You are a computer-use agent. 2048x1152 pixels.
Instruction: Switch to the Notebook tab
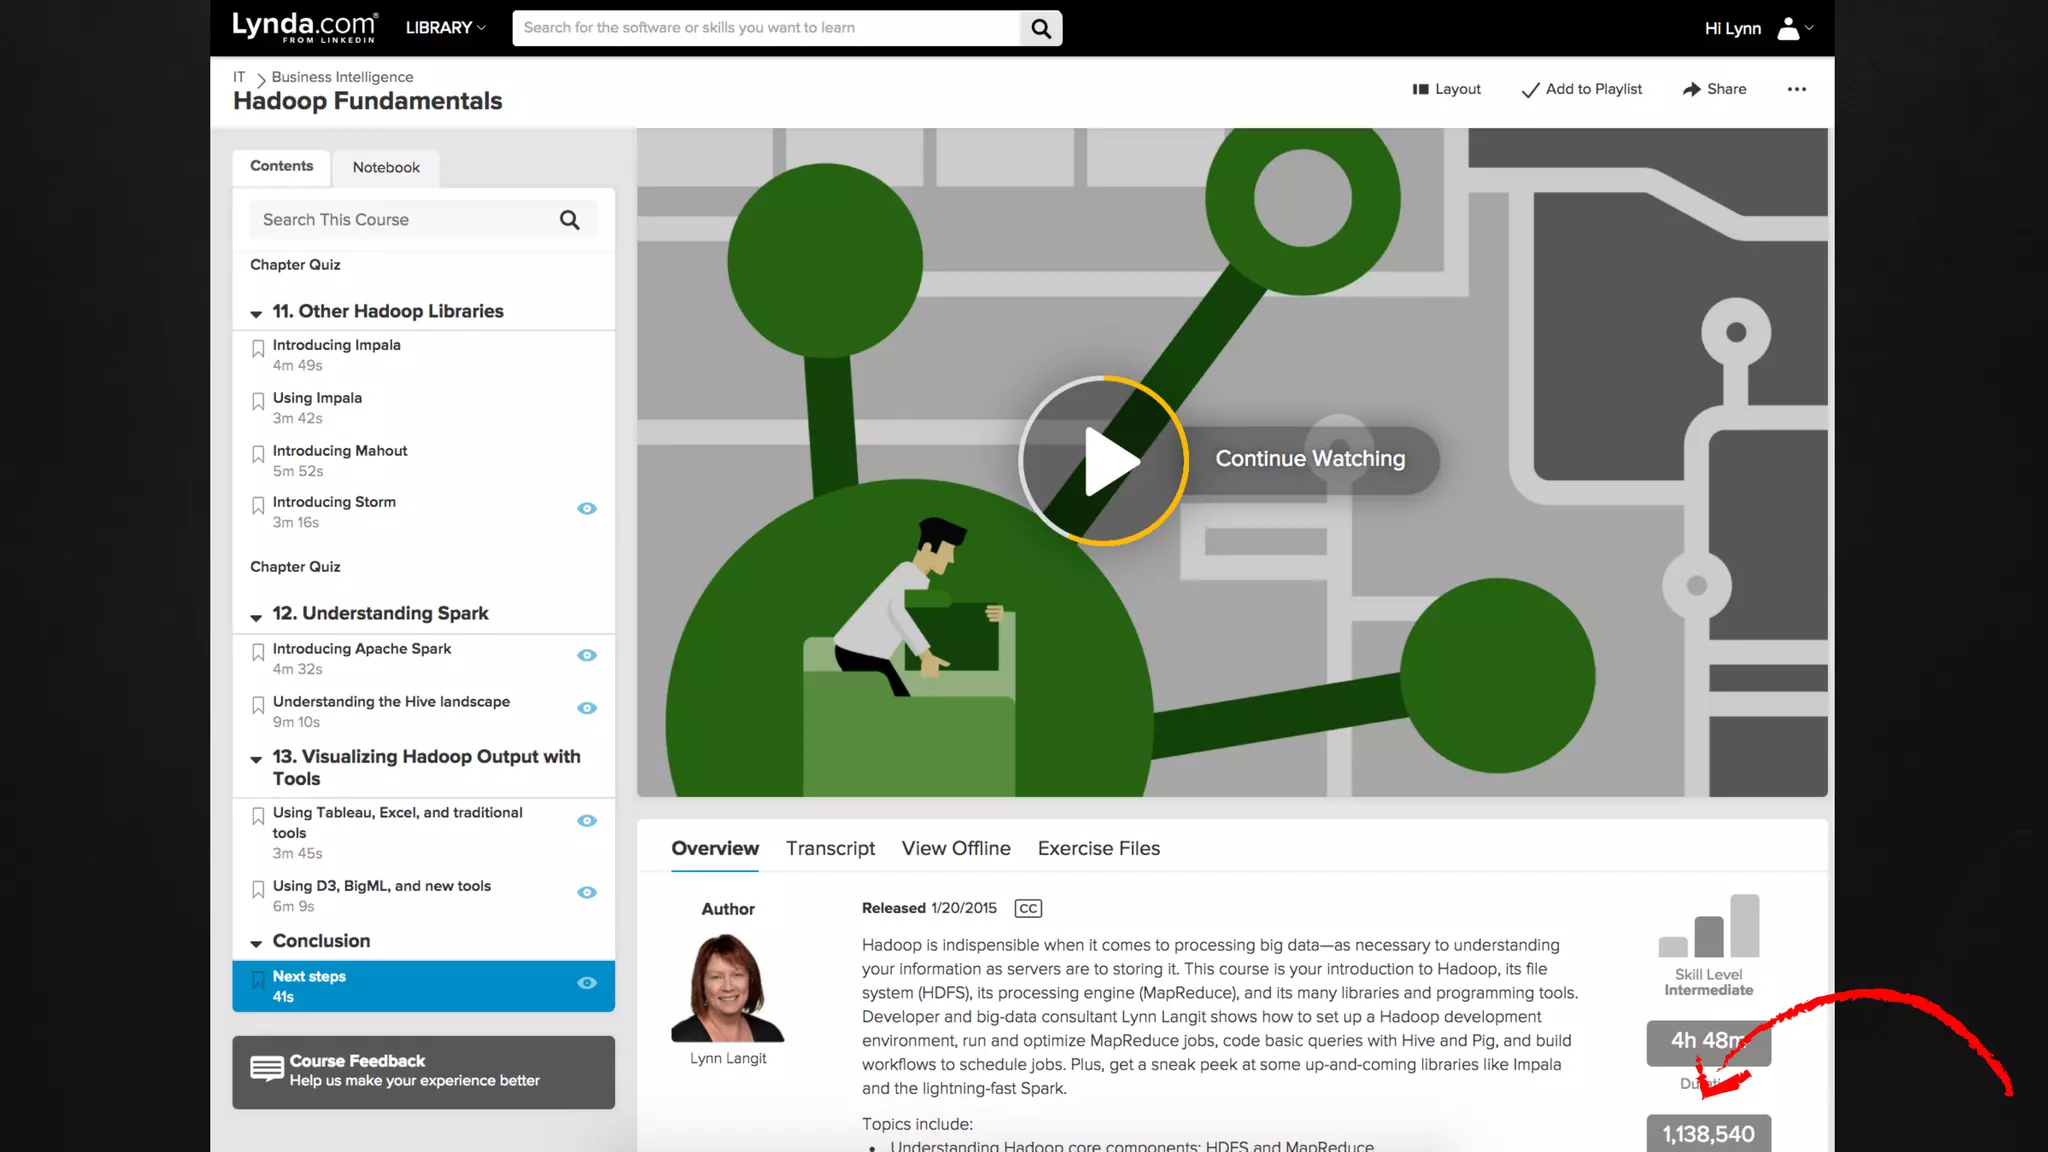(x=386, y=168)
